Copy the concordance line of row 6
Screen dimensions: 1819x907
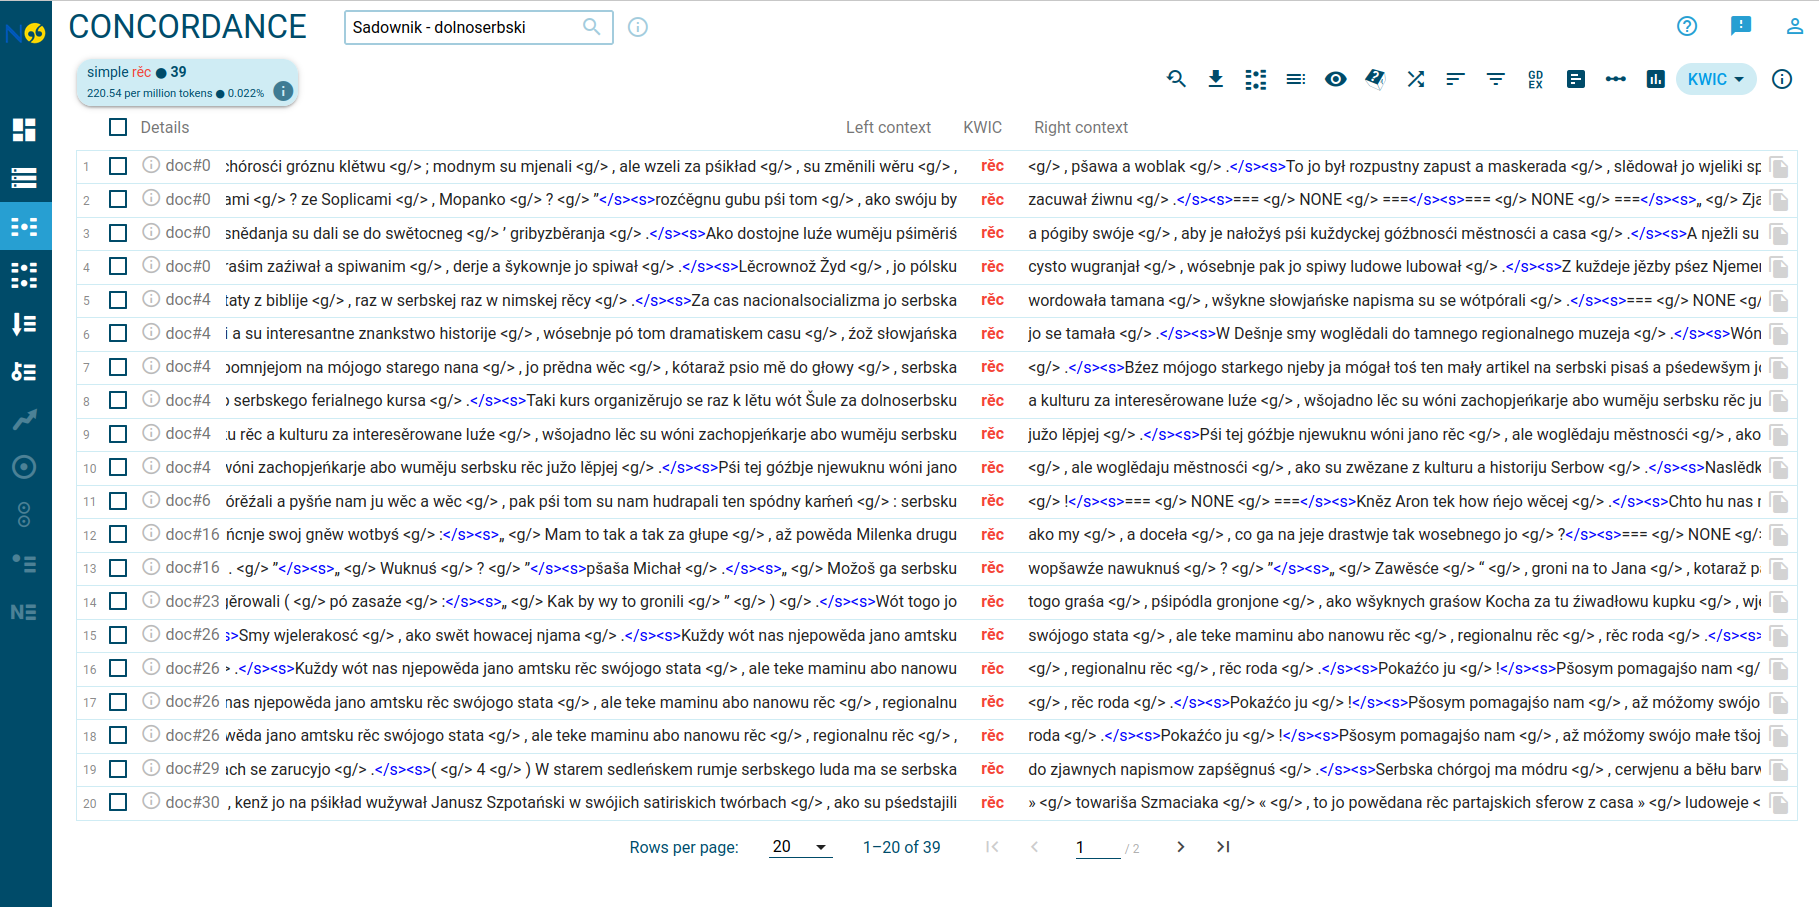(x=1779, y=334)
